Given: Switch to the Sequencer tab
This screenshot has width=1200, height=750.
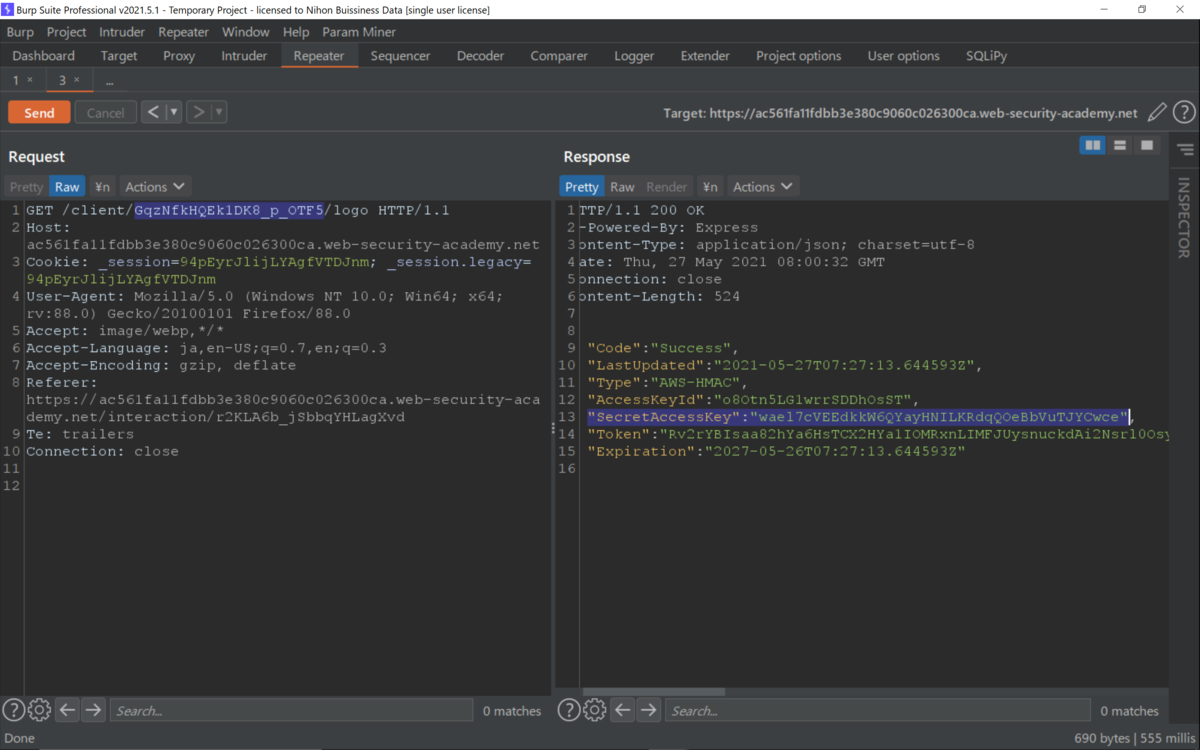Looking at the screenshot, I should click(400, 56).
